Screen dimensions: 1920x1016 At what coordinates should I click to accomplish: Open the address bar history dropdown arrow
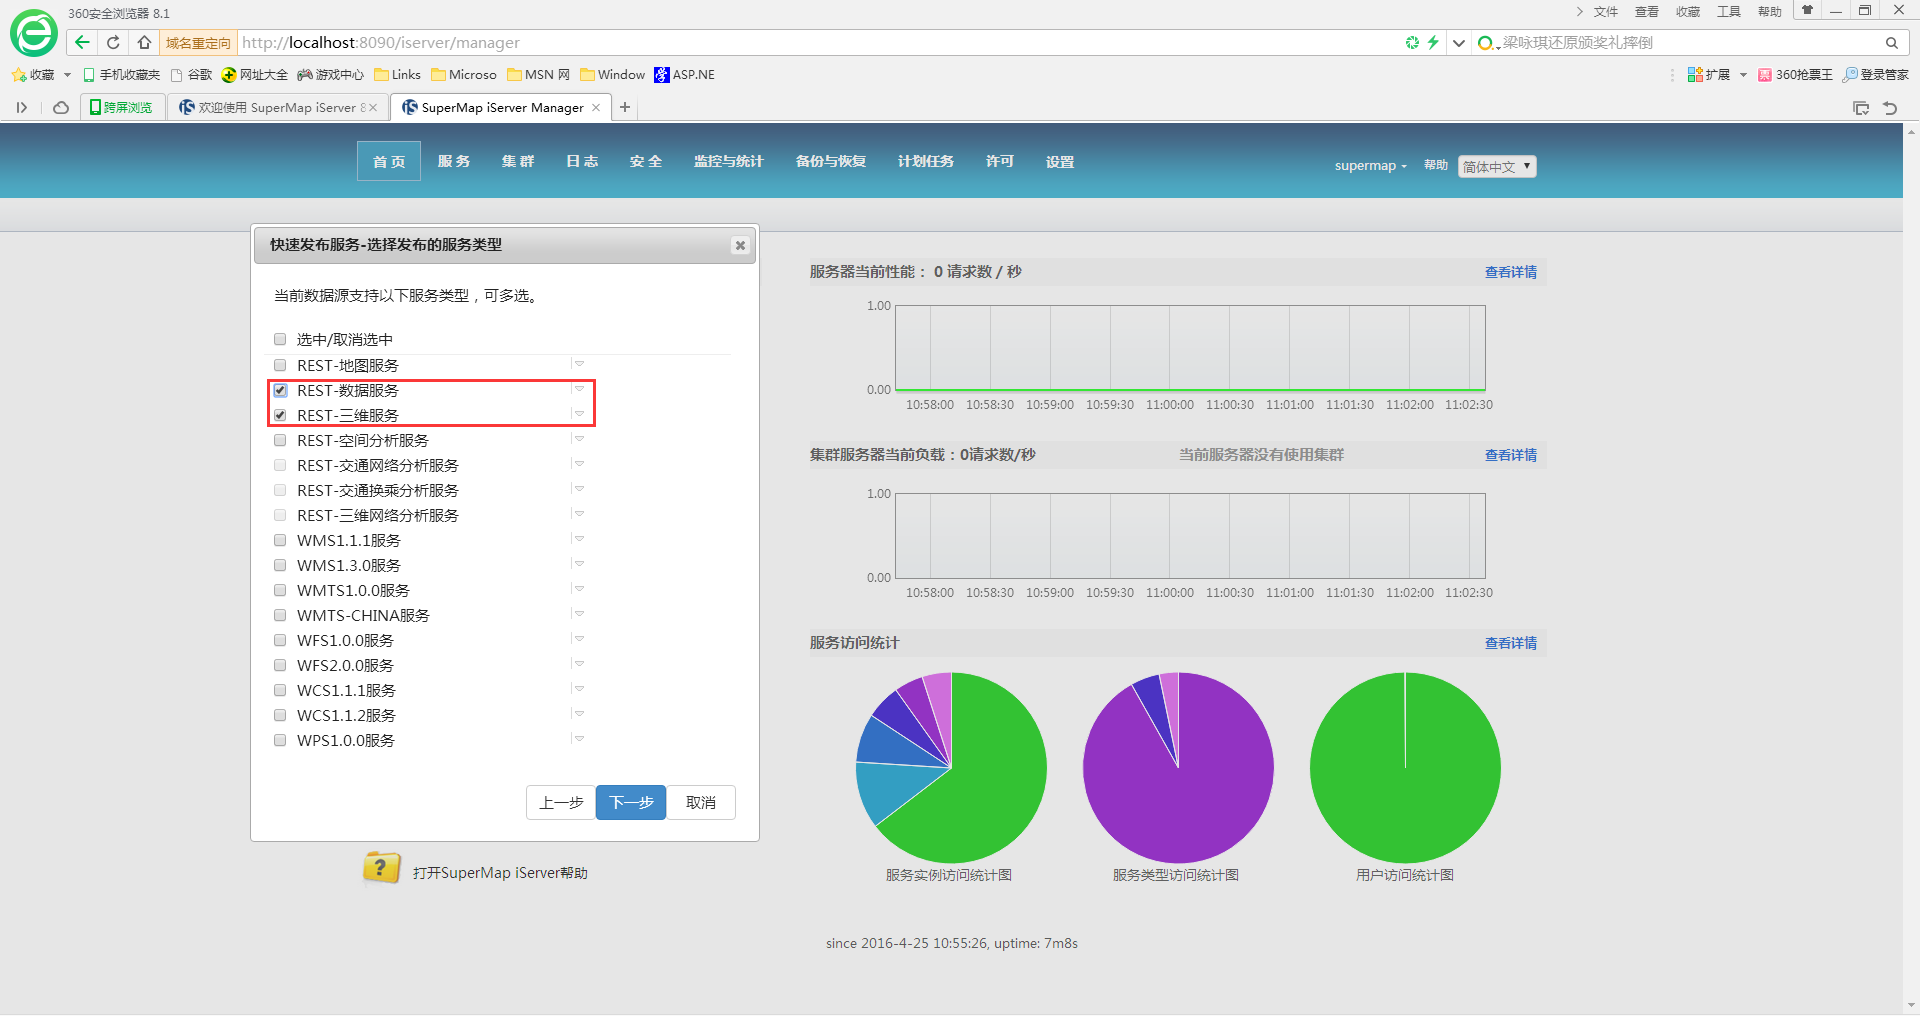1459,43
